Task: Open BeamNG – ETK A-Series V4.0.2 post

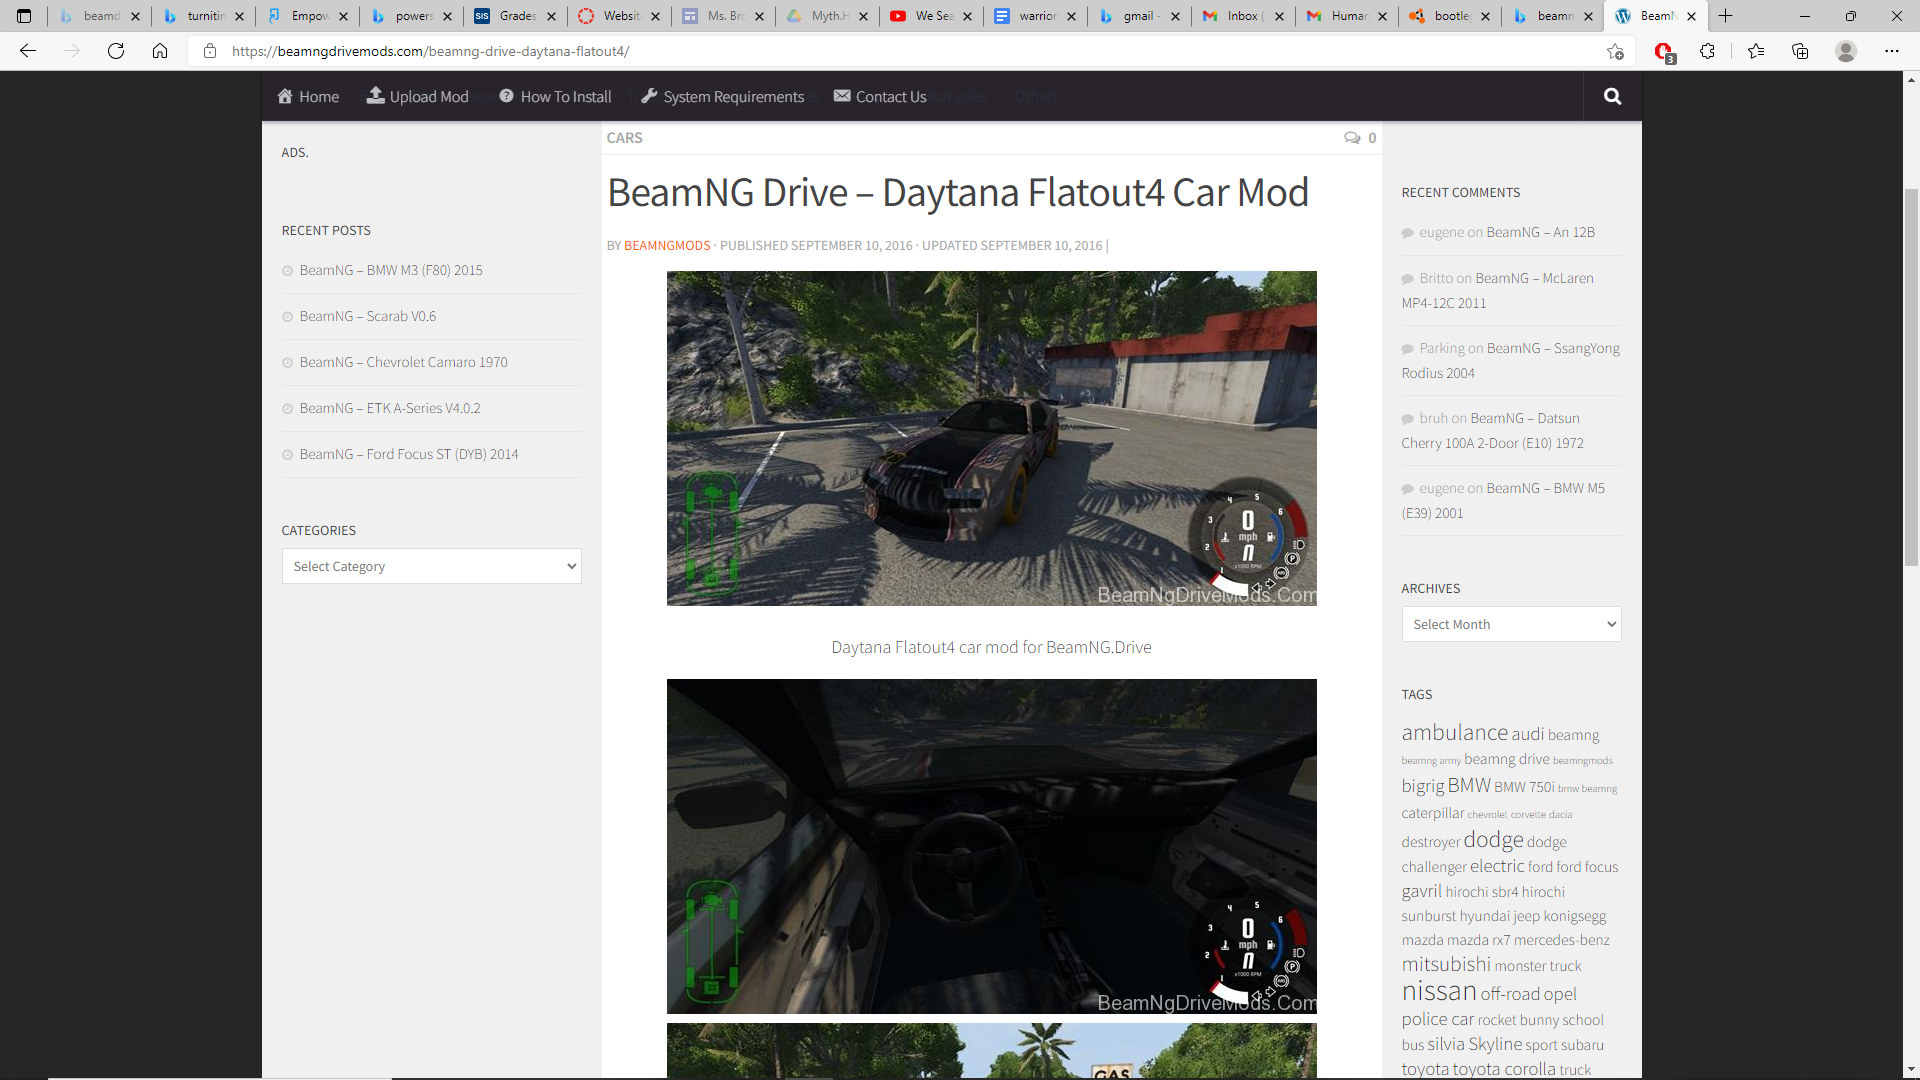Action: (390, 408)
